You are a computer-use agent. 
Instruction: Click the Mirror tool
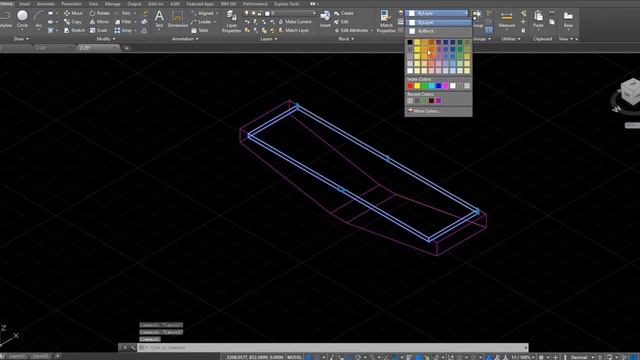[x=99, y=22]
